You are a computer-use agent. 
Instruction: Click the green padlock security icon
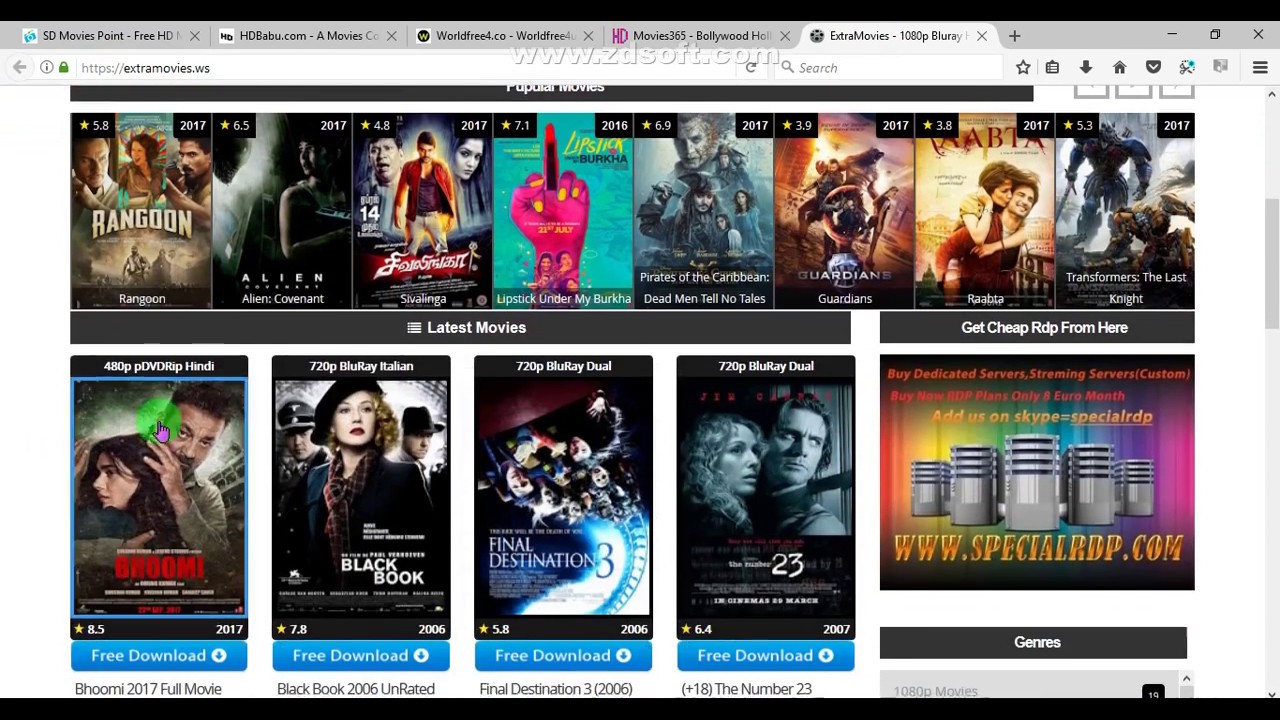pyautogui.click(x=64, y=67)
